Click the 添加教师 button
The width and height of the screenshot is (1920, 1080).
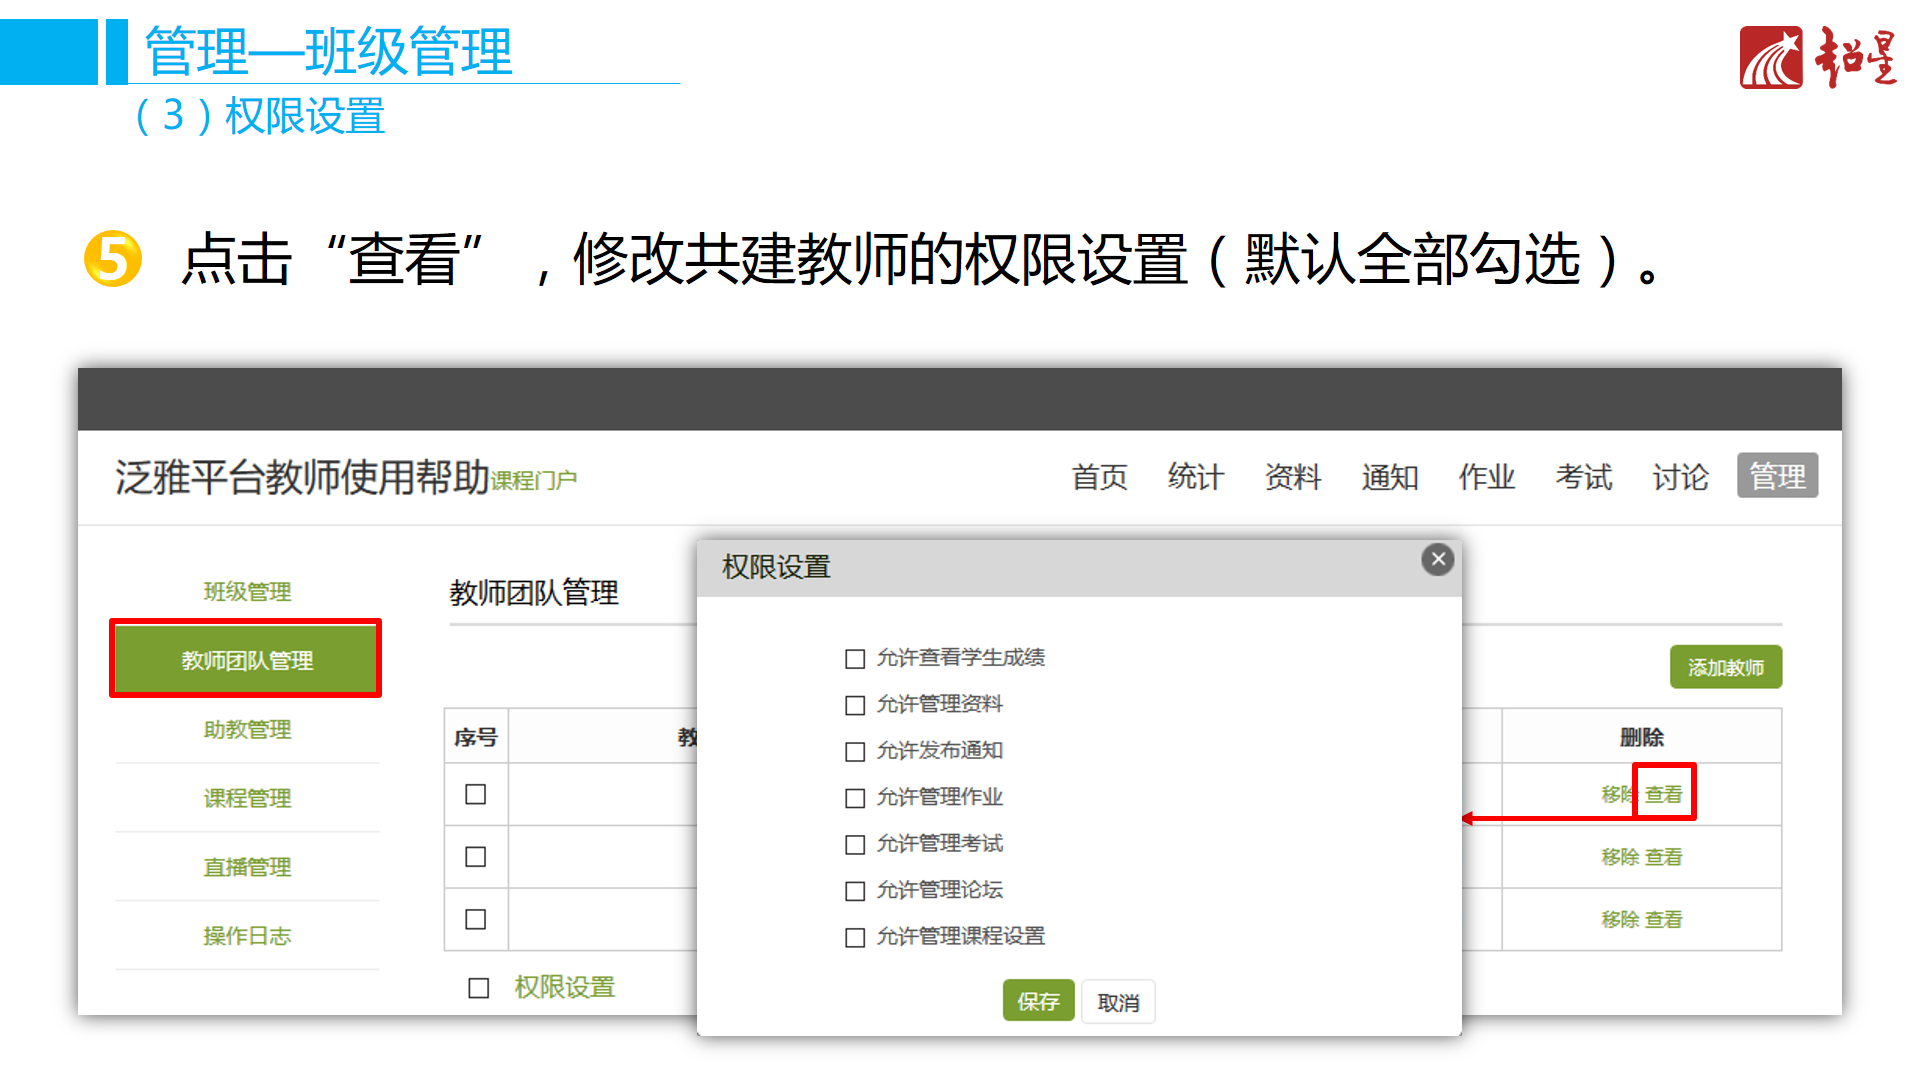(1725, 667)
